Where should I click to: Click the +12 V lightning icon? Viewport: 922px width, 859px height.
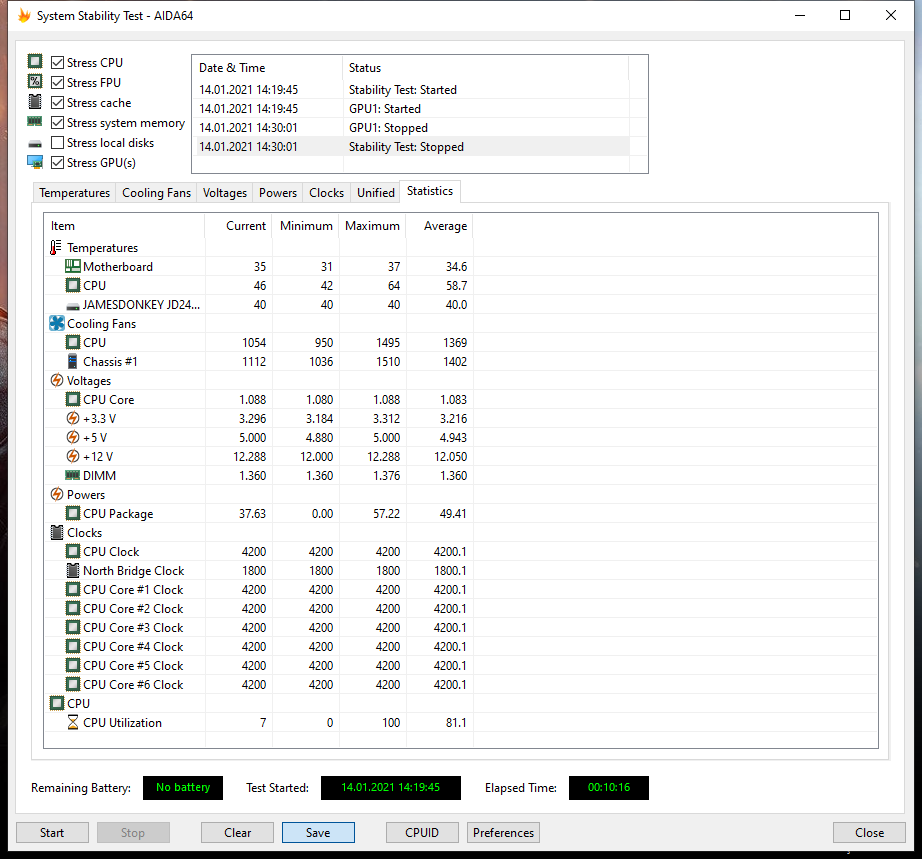(72, 456)
